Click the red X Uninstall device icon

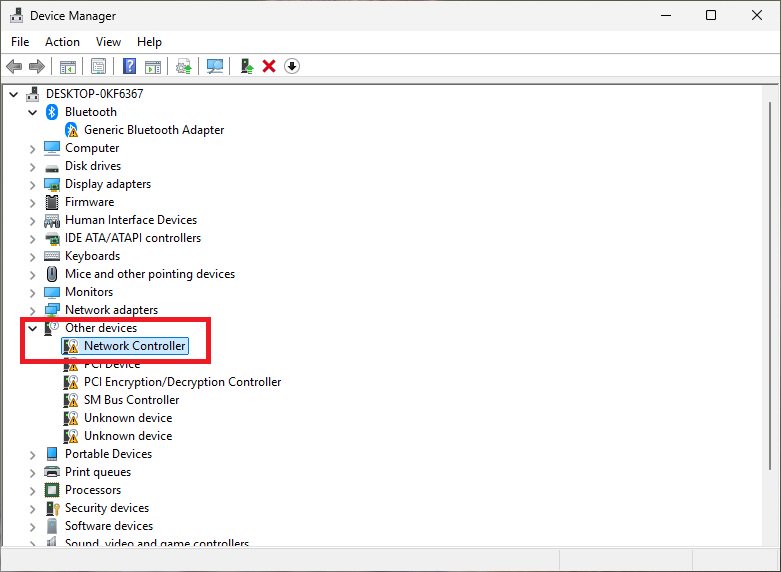click(269, 66)
